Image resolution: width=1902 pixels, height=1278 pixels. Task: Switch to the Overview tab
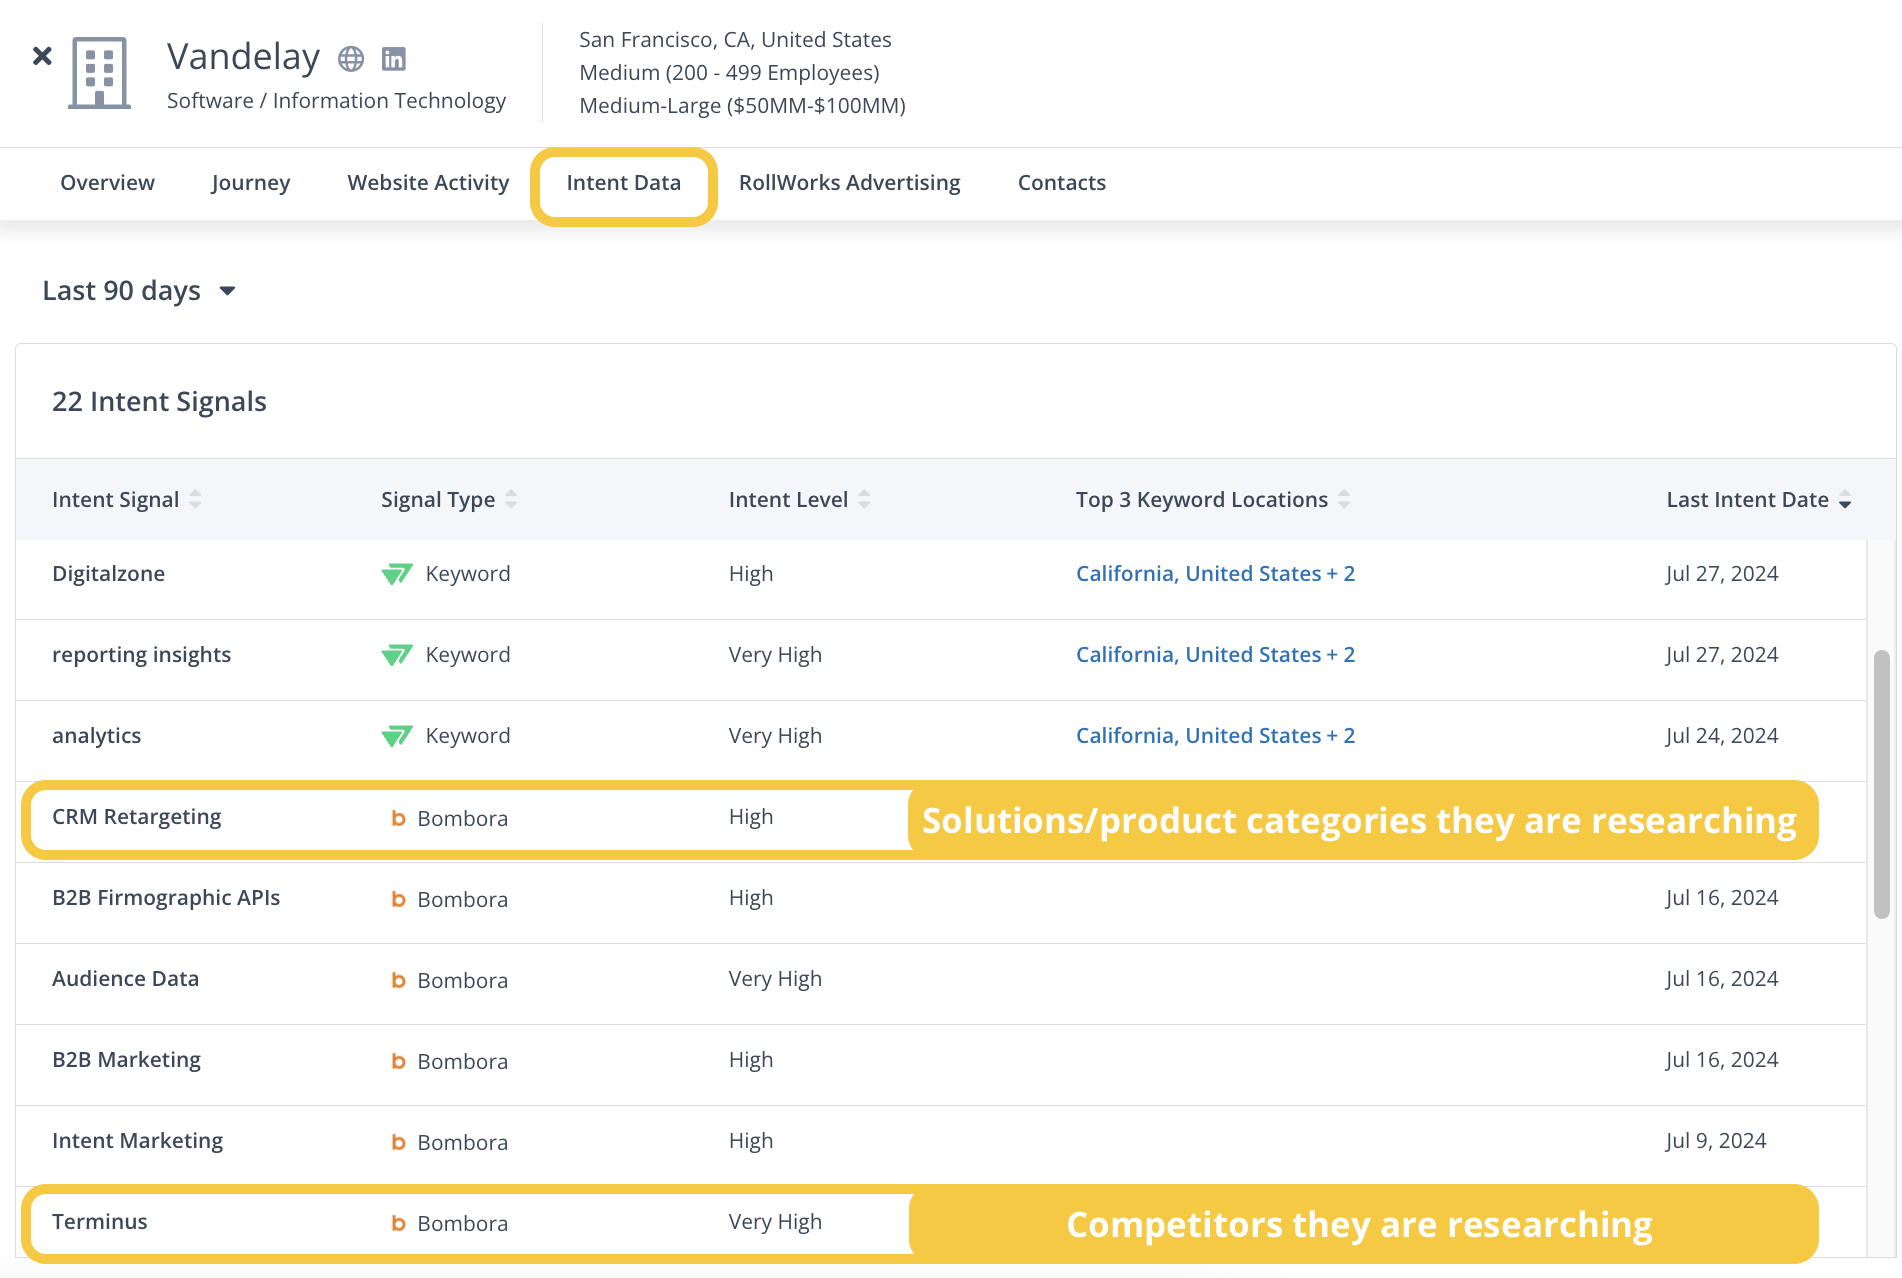(x=107, y=183)
